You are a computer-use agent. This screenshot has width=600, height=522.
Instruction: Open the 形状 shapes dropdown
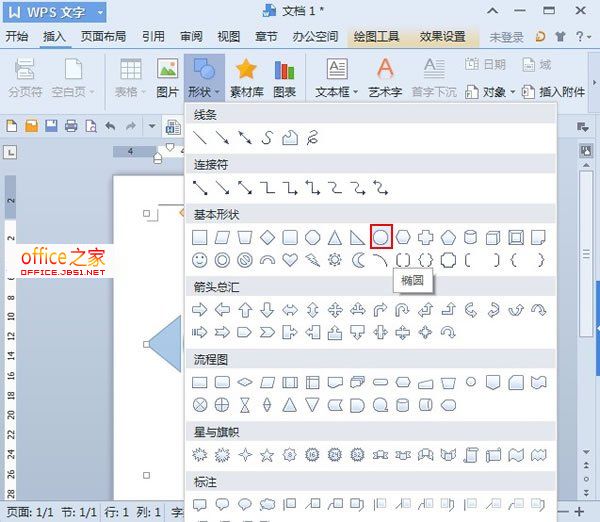pyautogui.click(x=204, y=78)
